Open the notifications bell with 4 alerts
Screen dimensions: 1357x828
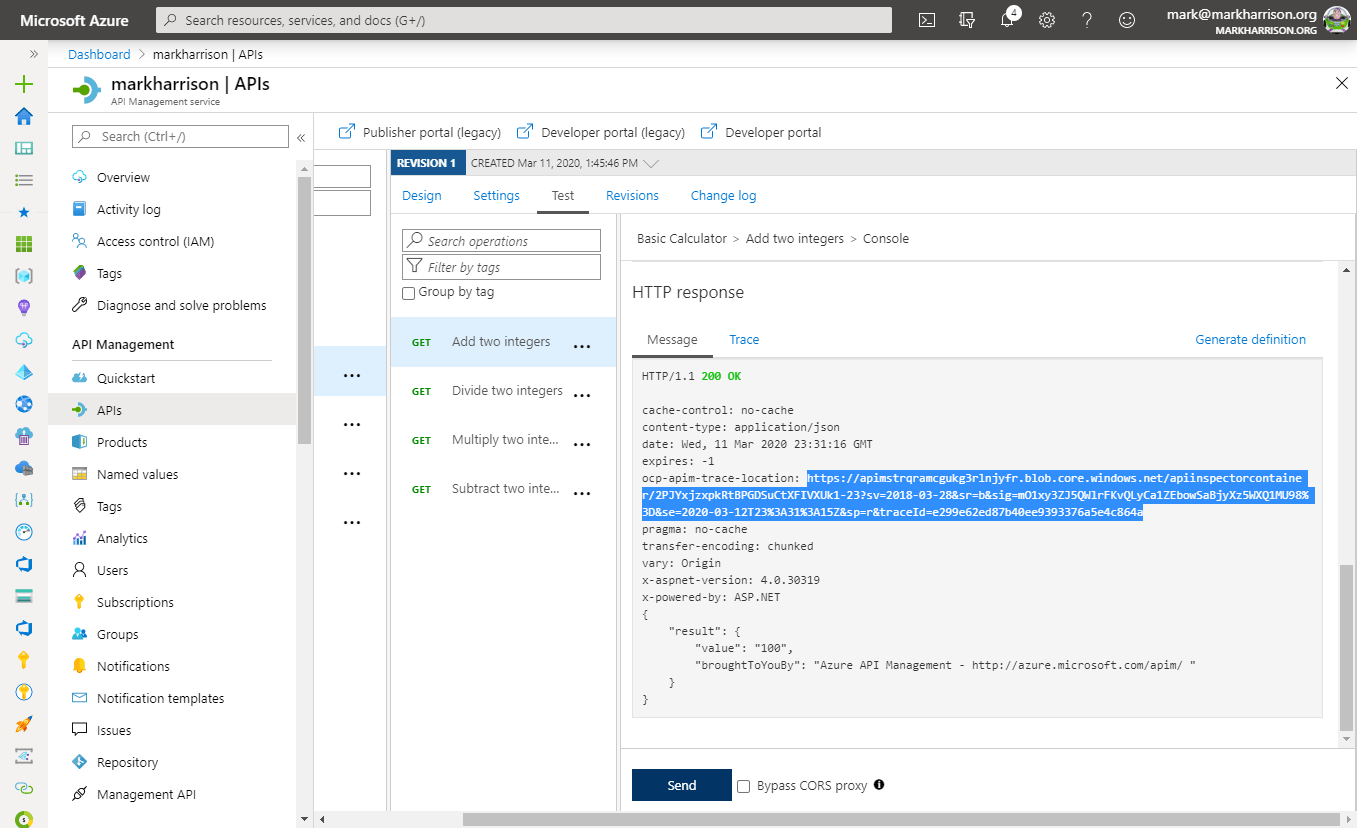point(1006,20)
